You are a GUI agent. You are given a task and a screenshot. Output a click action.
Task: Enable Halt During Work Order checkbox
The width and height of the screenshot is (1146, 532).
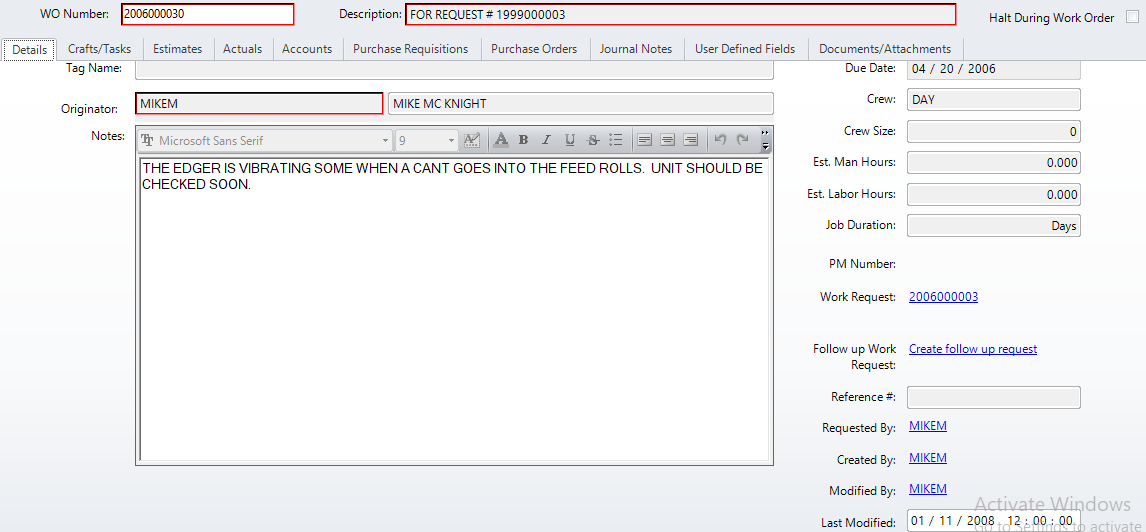[x=1131, y=17]
